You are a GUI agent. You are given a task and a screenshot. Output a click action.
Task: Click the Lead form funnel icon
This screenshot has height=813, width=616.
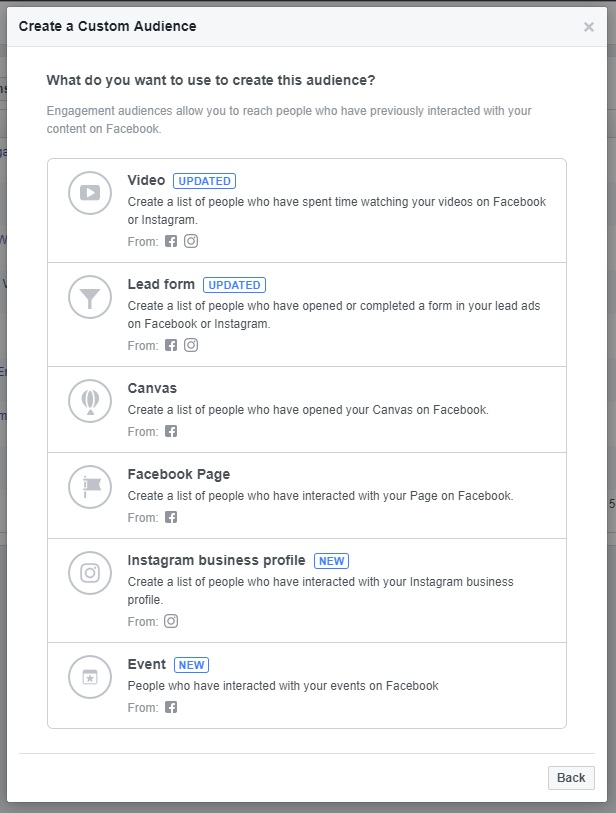(90, 297)
